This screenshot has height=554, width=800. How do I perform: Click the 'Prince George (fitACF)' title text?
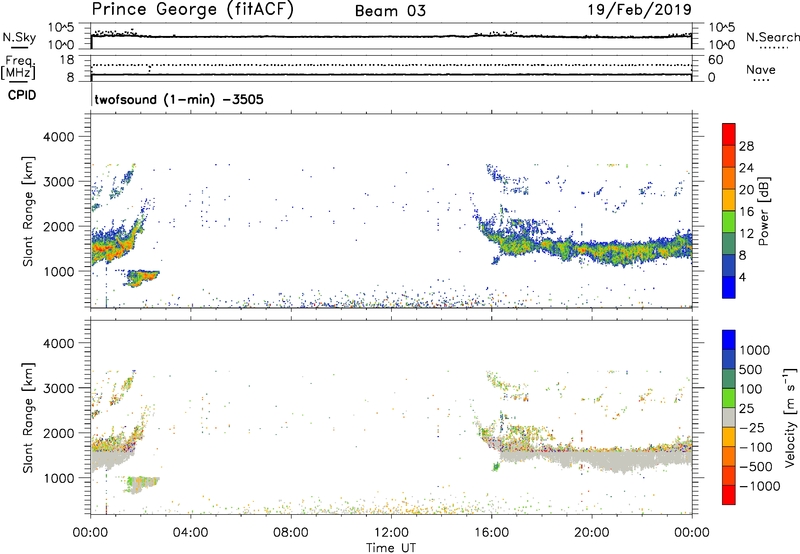click(192, 10)
